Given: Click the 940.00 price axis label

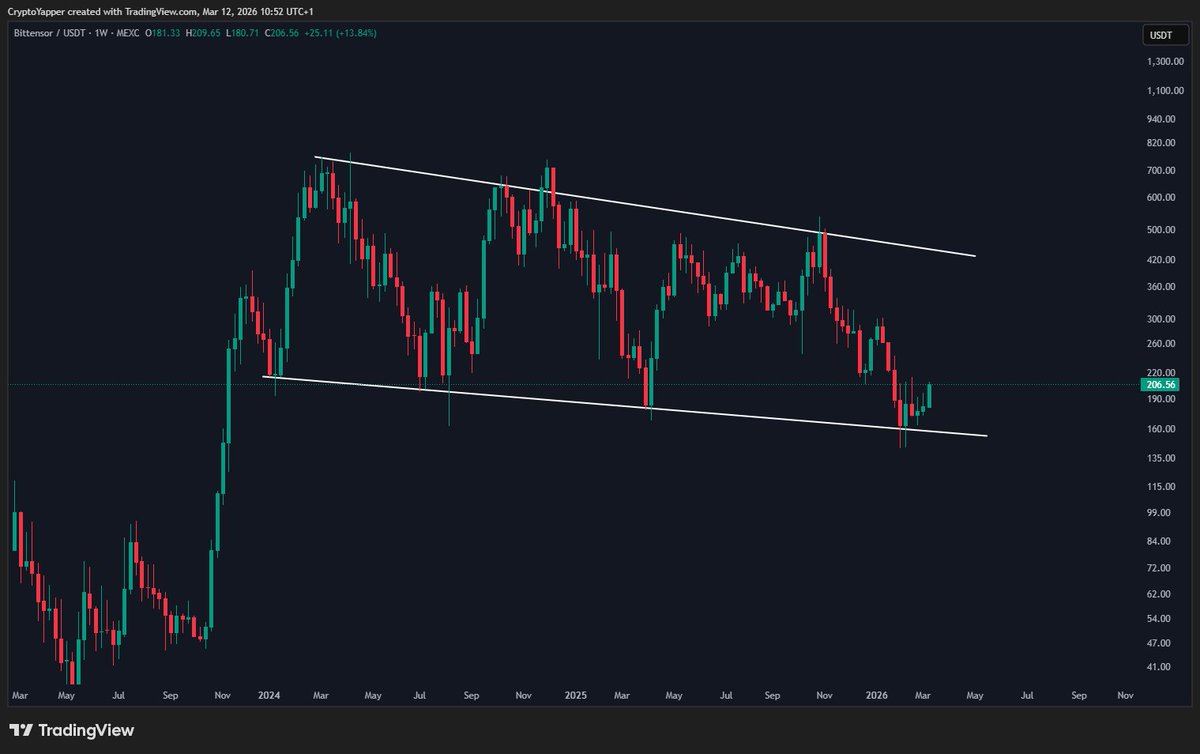Looking at the screenshot, I should click(x=1161, y=119).
